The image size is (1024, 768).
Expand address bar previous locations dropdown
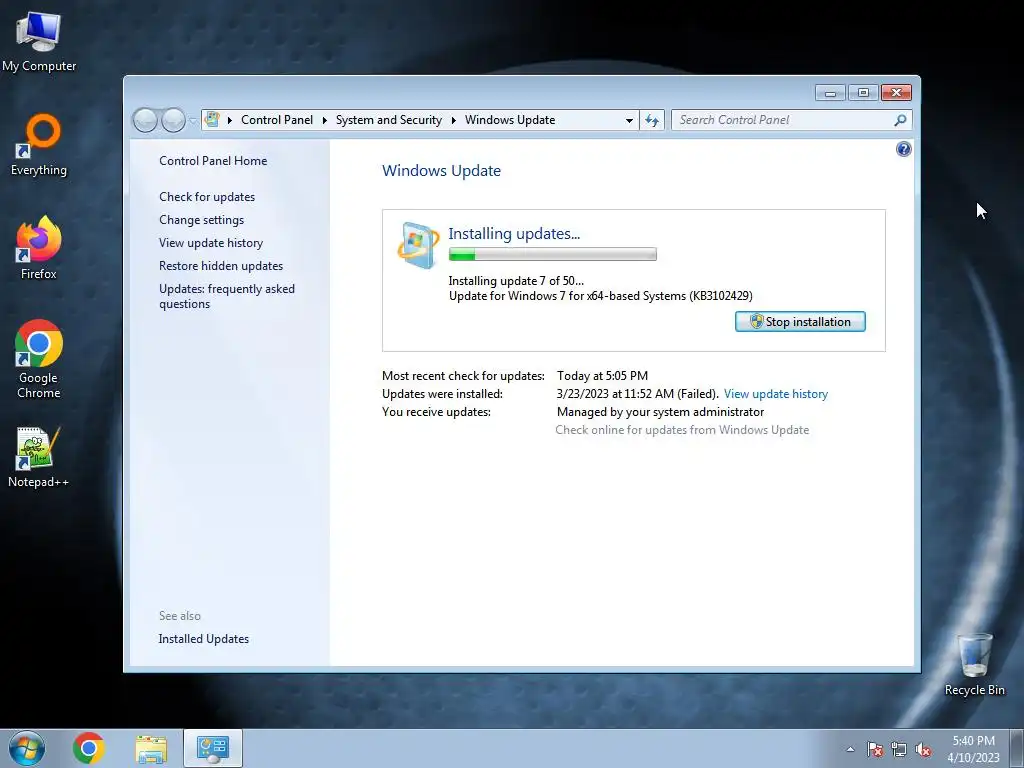pyautogui.click(x=629, y=120)
